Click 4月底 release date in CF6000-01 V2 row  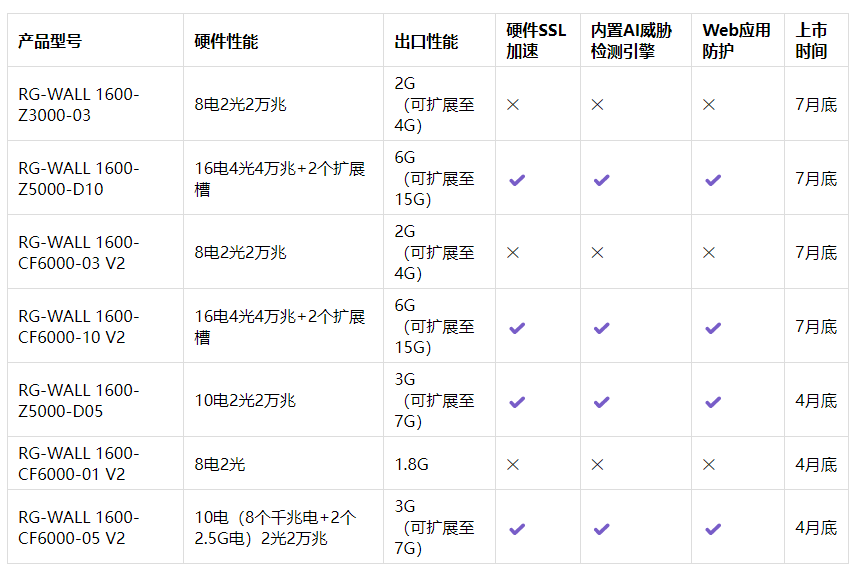tap(816, 464)
